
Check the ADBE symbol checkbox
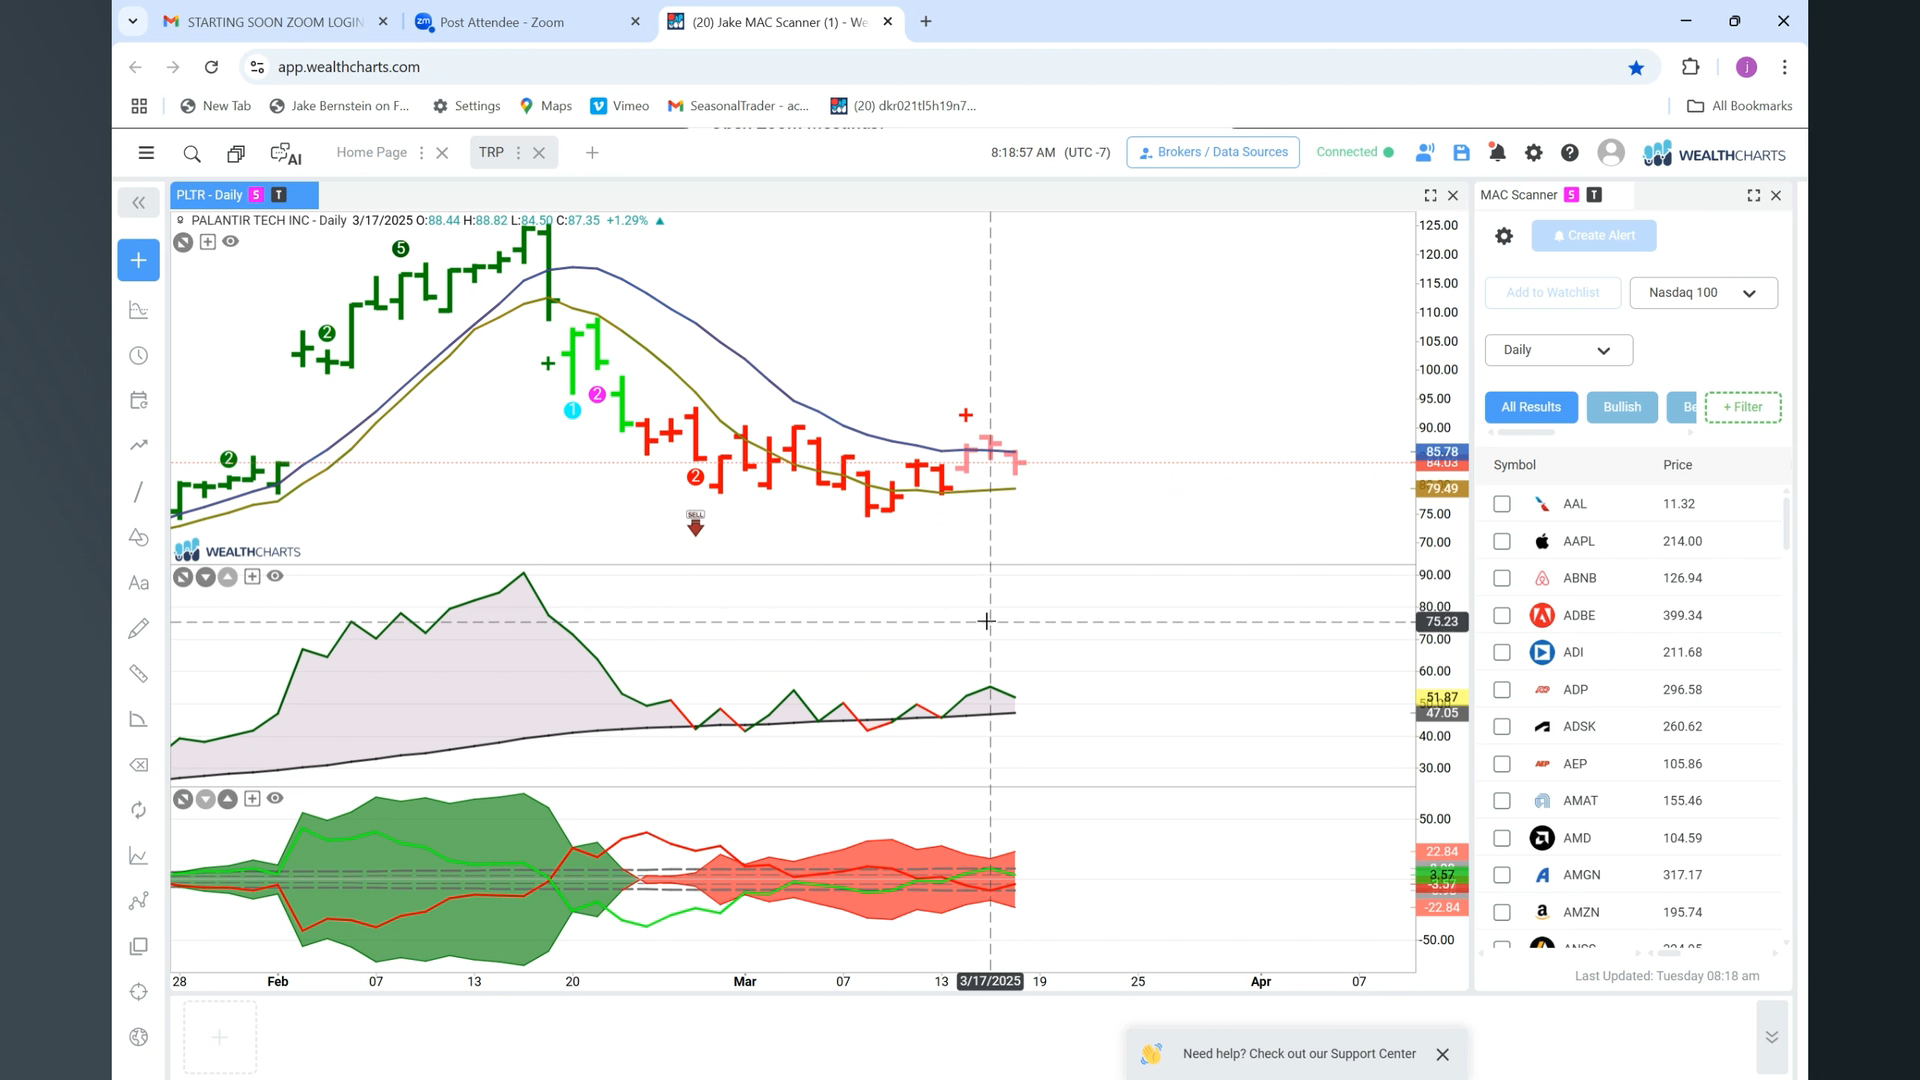point(1502,616)
